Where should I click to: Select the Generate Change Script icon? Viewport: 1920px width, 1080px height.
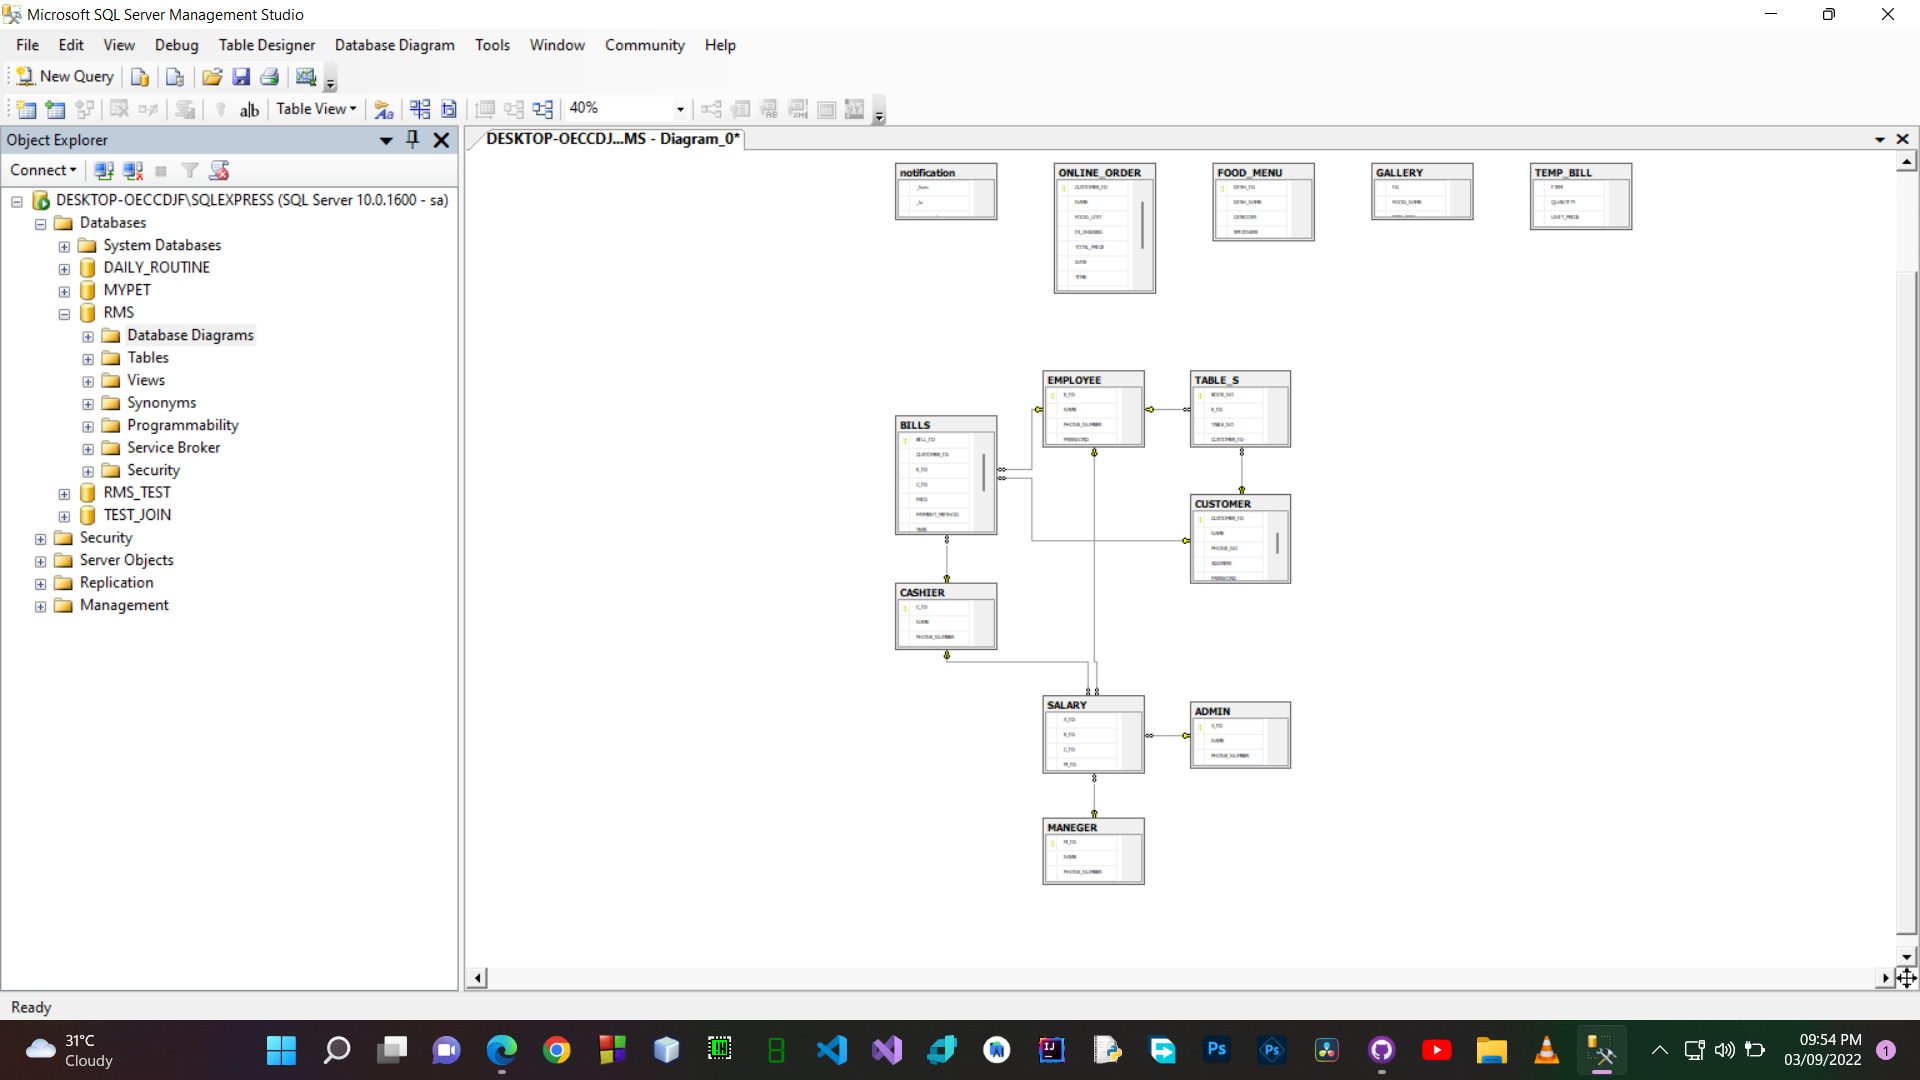(186, 109)
